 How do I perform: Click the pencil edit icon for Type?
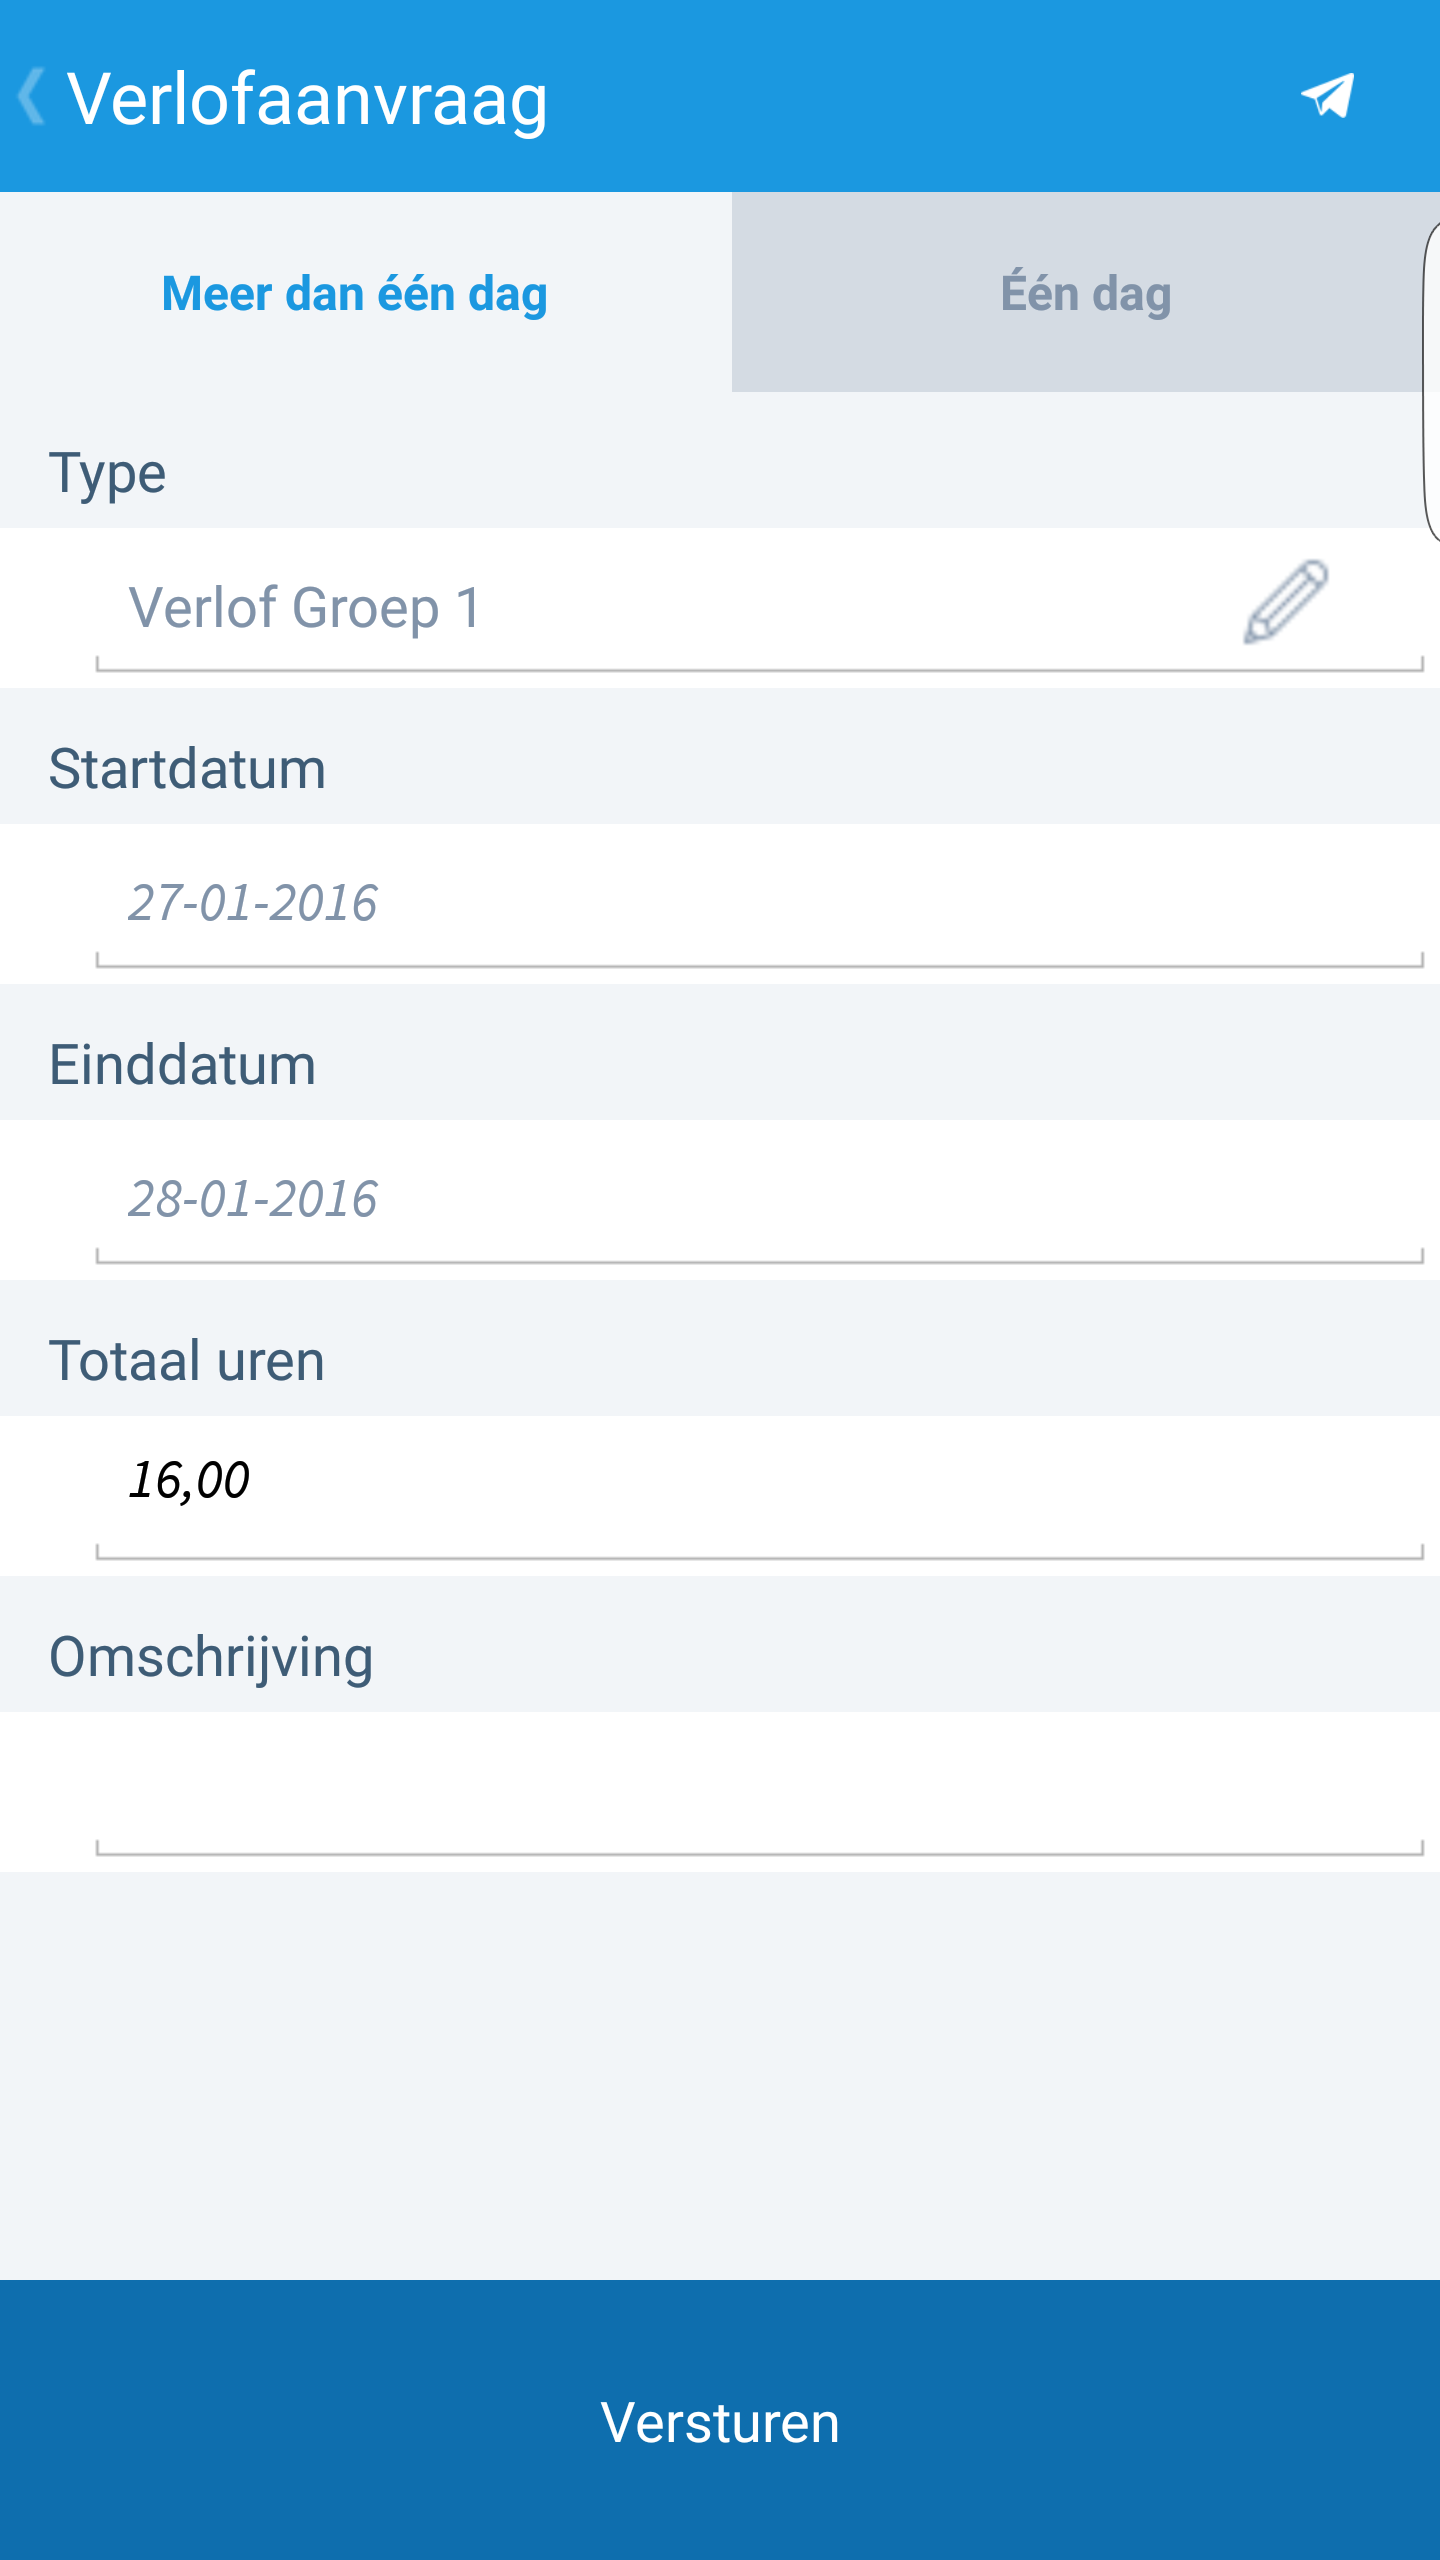(x=1286, y=602)
